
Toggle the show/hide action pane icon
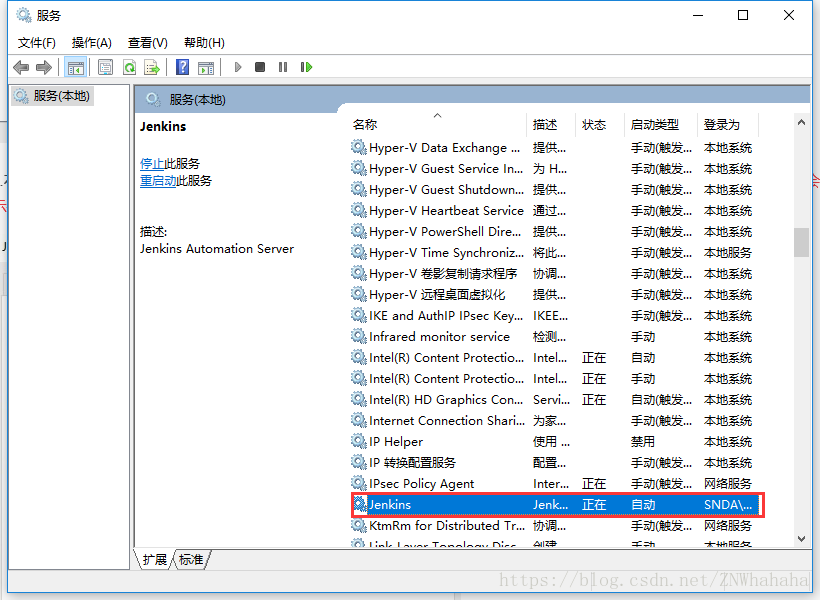coord(206,67)
